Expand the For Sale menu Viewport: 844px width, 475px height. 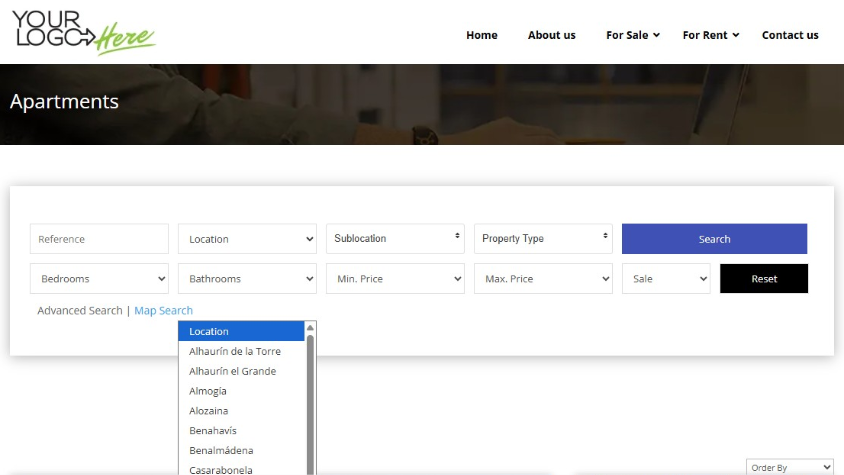[632, 35]
